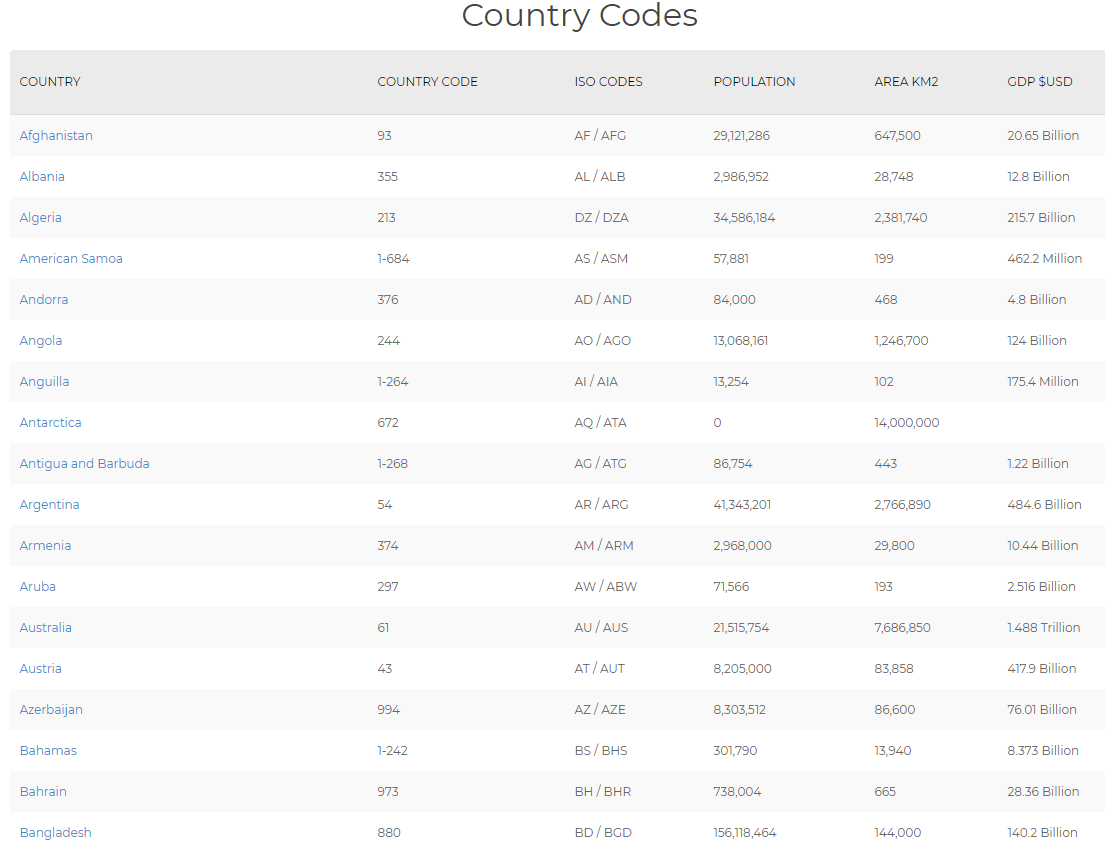This screenshot has width=1105, height=853.
Task: Open the Azerbaijan country link
Action: (51, 709)
